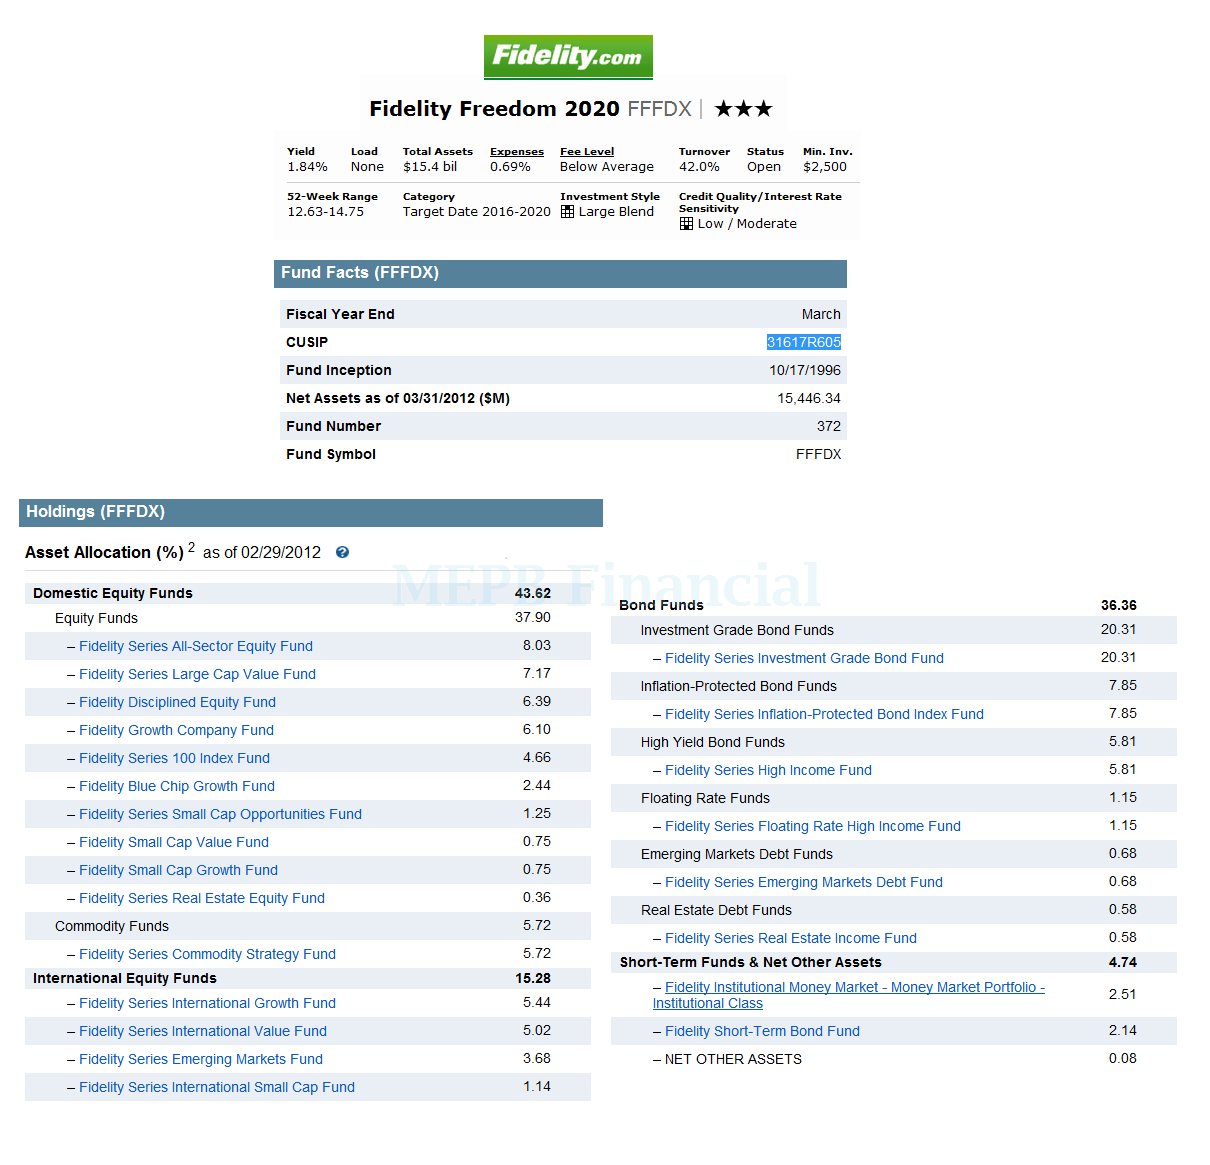Open Fidelity Series International Growth Fund

coord(207,1003)
